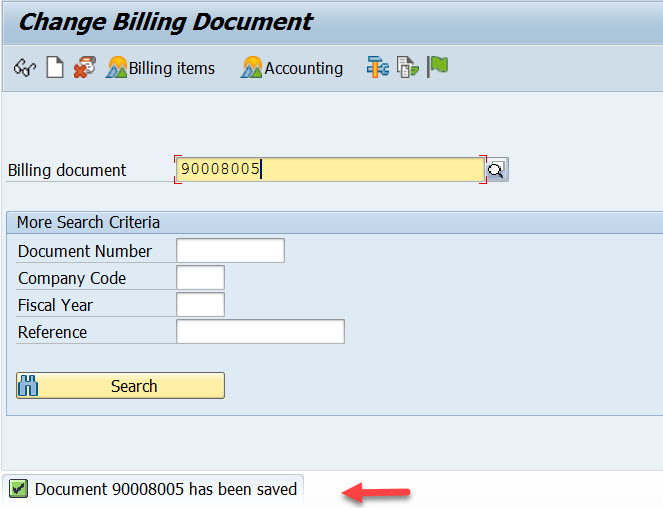The width and height of the screenshot is (663, 508).
Task: Click the green flag release icon
Action: point(437,67)
